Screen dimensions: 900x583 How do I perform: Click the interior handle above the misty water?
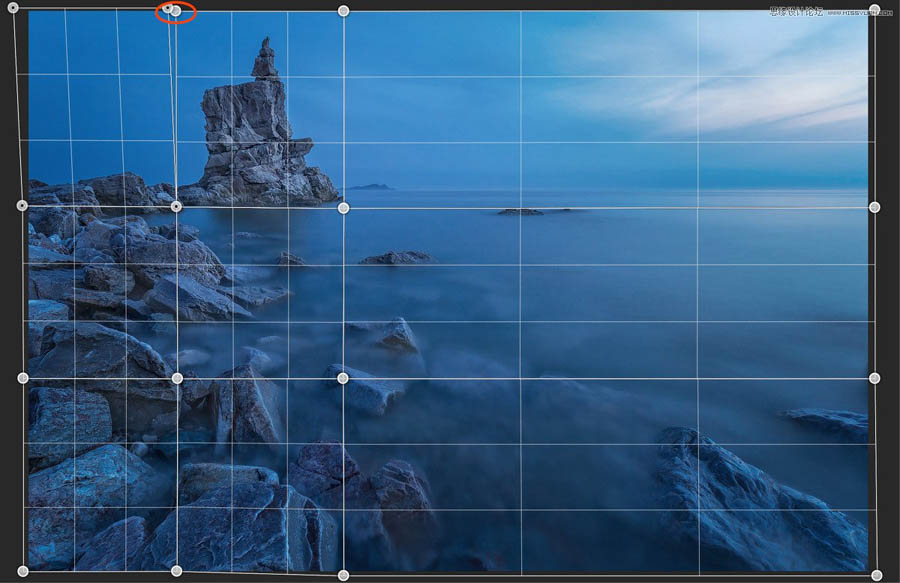[x=343, y=378]
